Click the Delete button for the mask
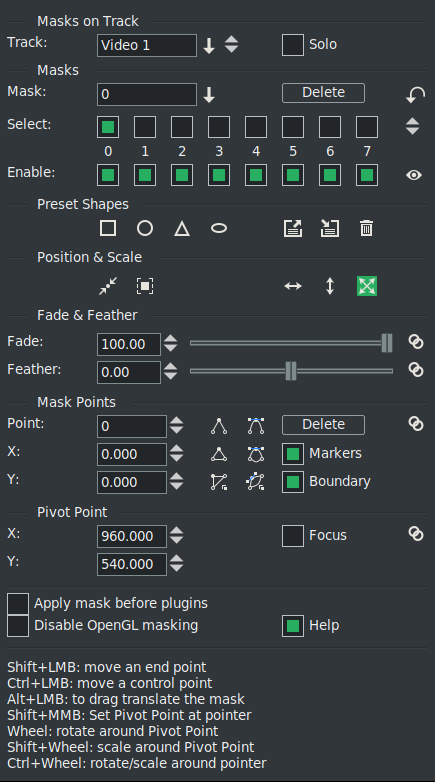This screenshot has height=782, width=435. click(x=323, y=93)
